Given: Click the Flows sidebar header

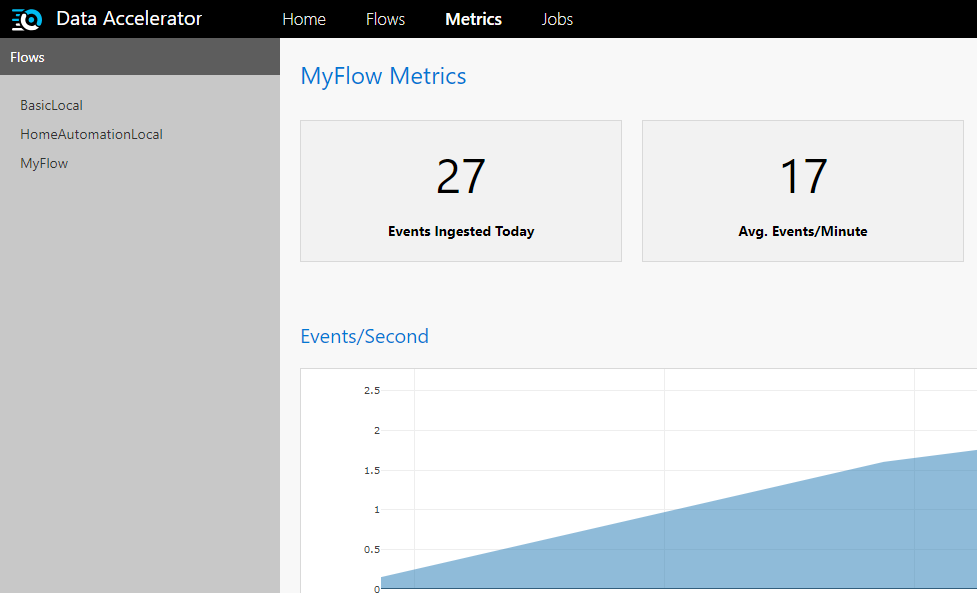Looking at the screenshot, I should [27, 57].
